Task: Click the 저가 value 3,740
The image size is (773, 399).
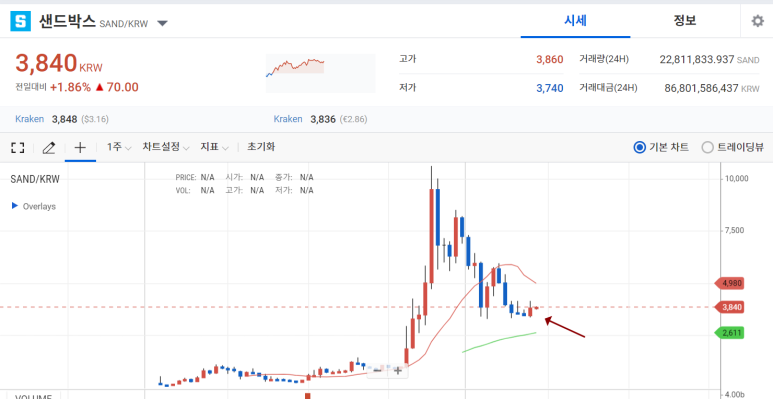Action: click(550, 88)
